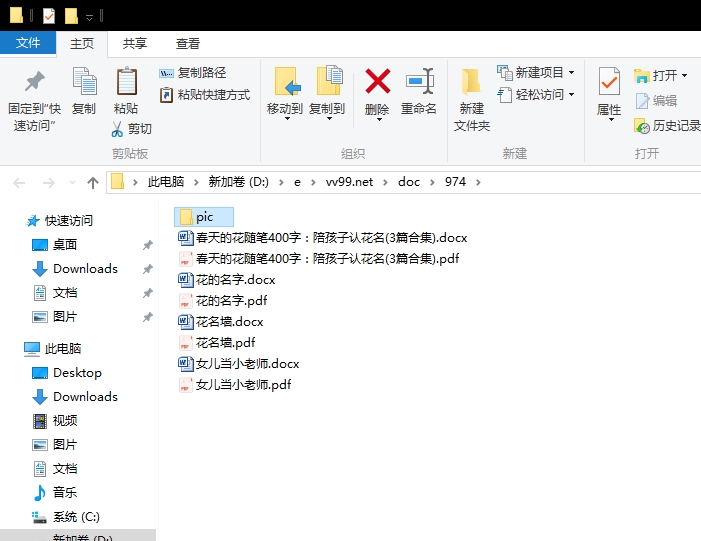
Task: Open pinned 桌面 in Quick access
Action: (x=55, y=245)
